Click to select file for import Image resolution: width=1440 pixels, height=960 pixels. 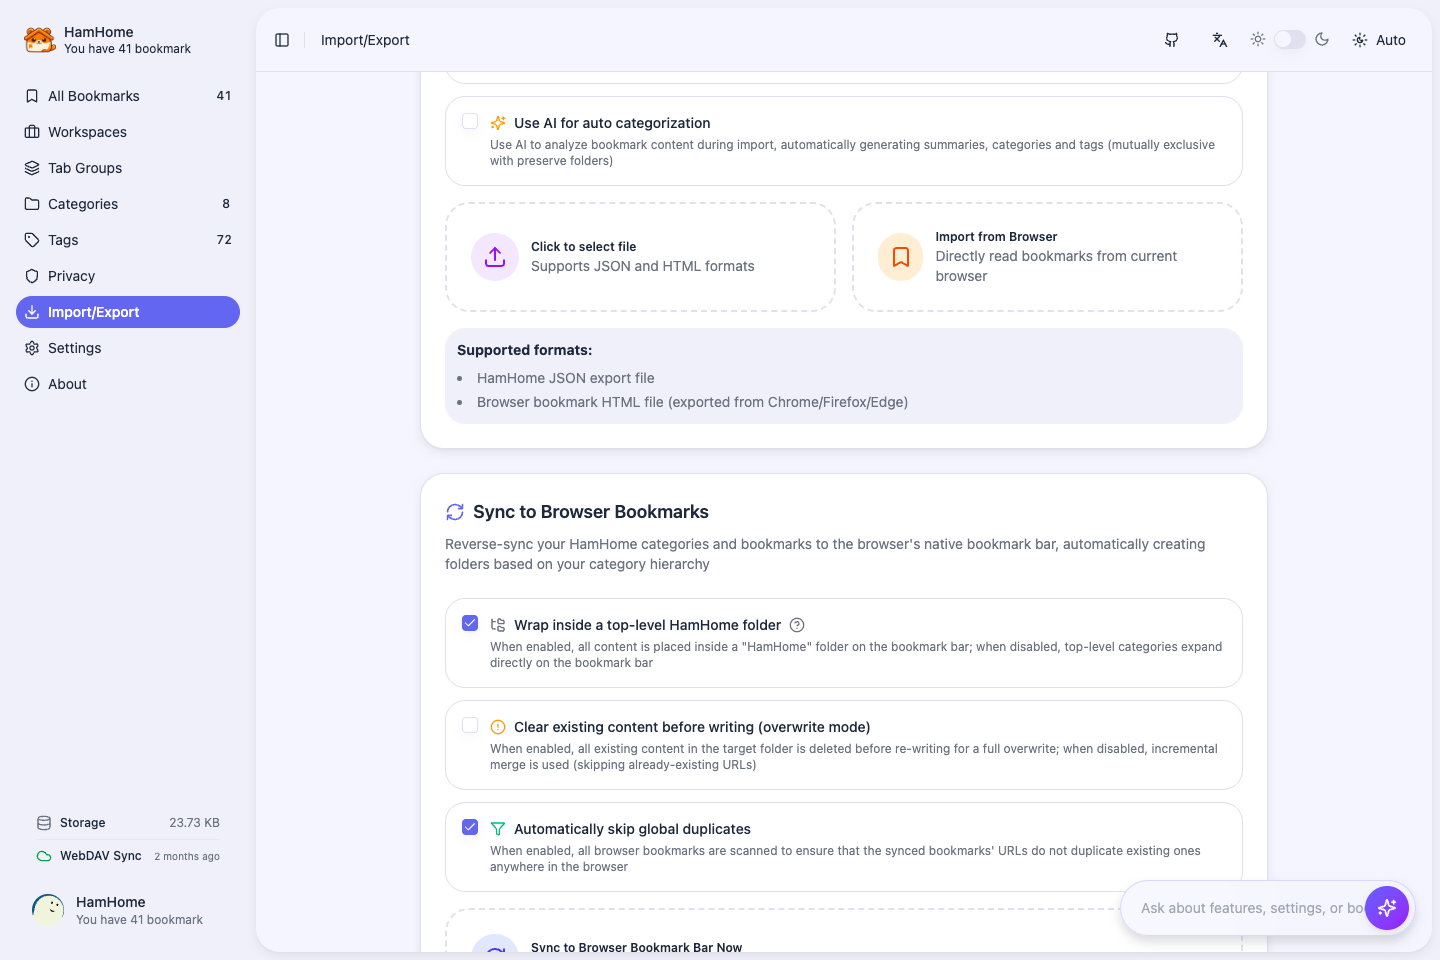tap(640, 257)
